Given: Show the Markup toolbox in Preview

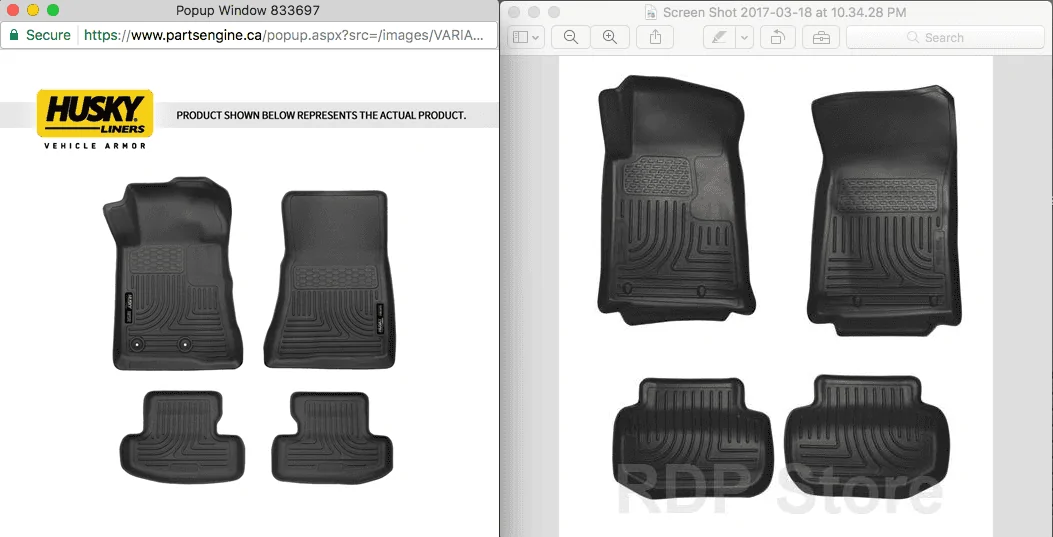Looking at the screenshot, I should point(821,38).
